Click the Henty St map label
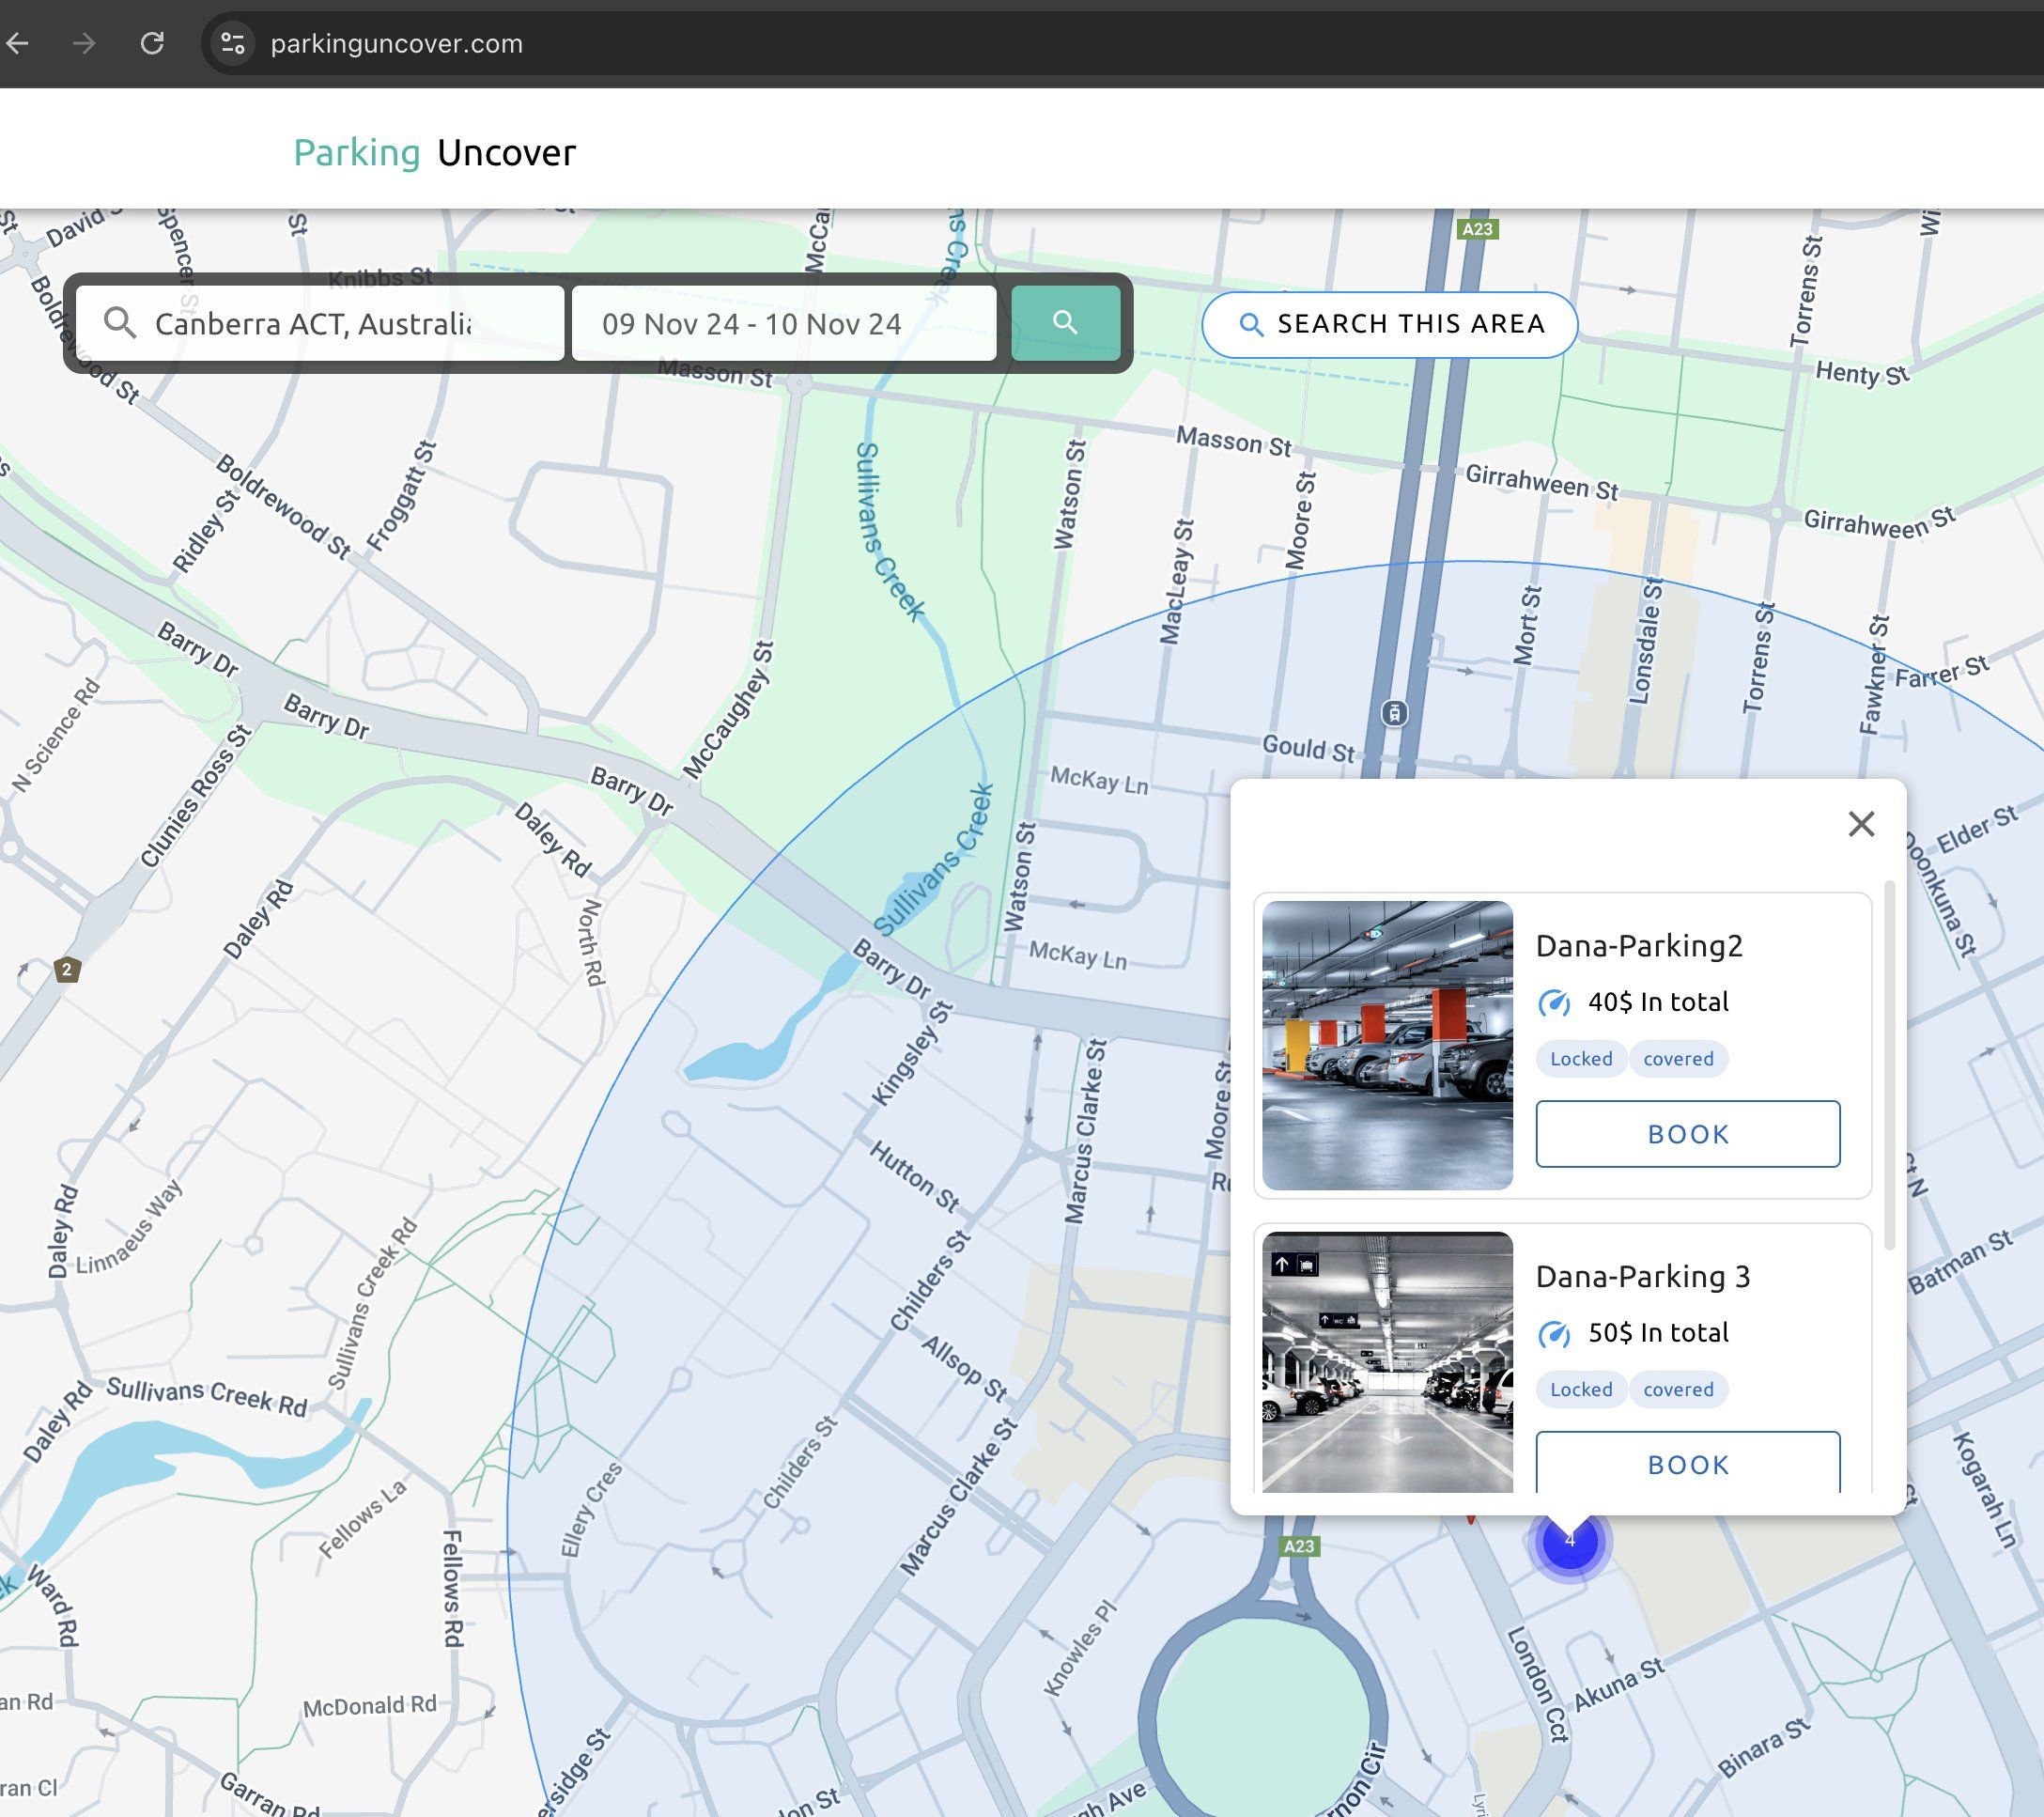This screenshot has width=2044, height=1817. (1862, 374)
